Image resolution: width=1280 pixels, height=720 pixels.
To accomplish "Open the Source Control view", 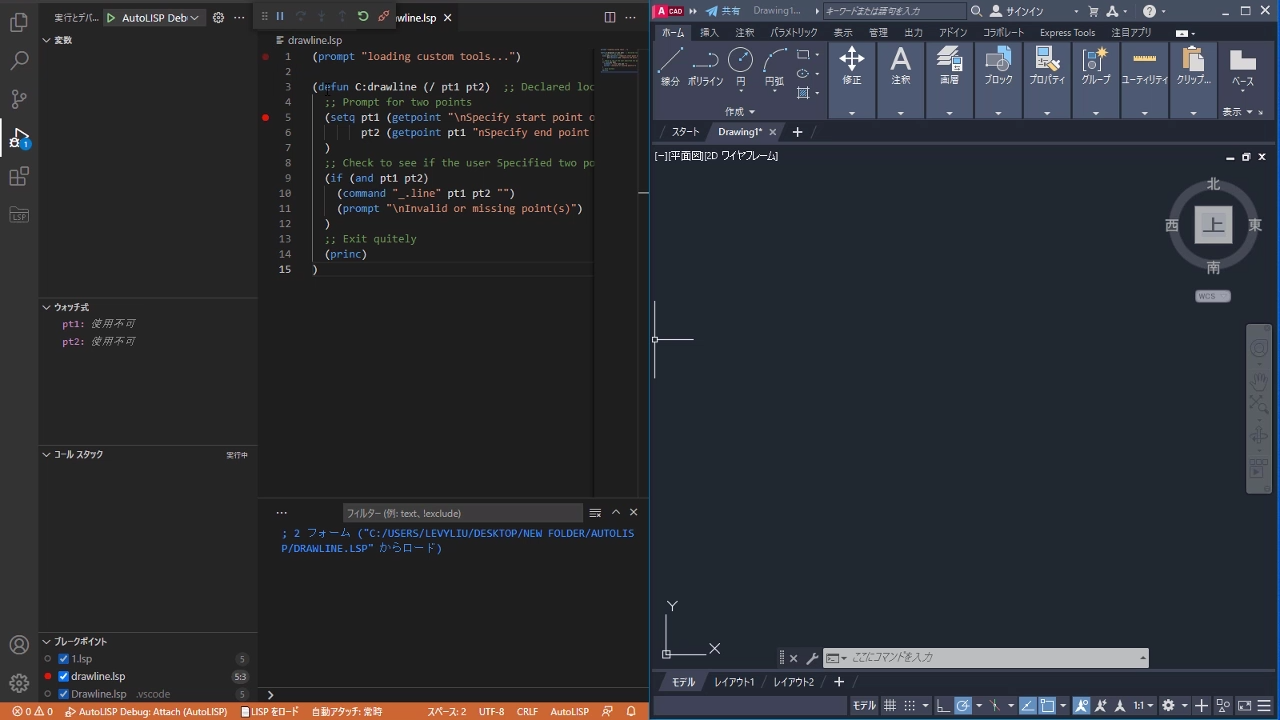I will 19,99.
